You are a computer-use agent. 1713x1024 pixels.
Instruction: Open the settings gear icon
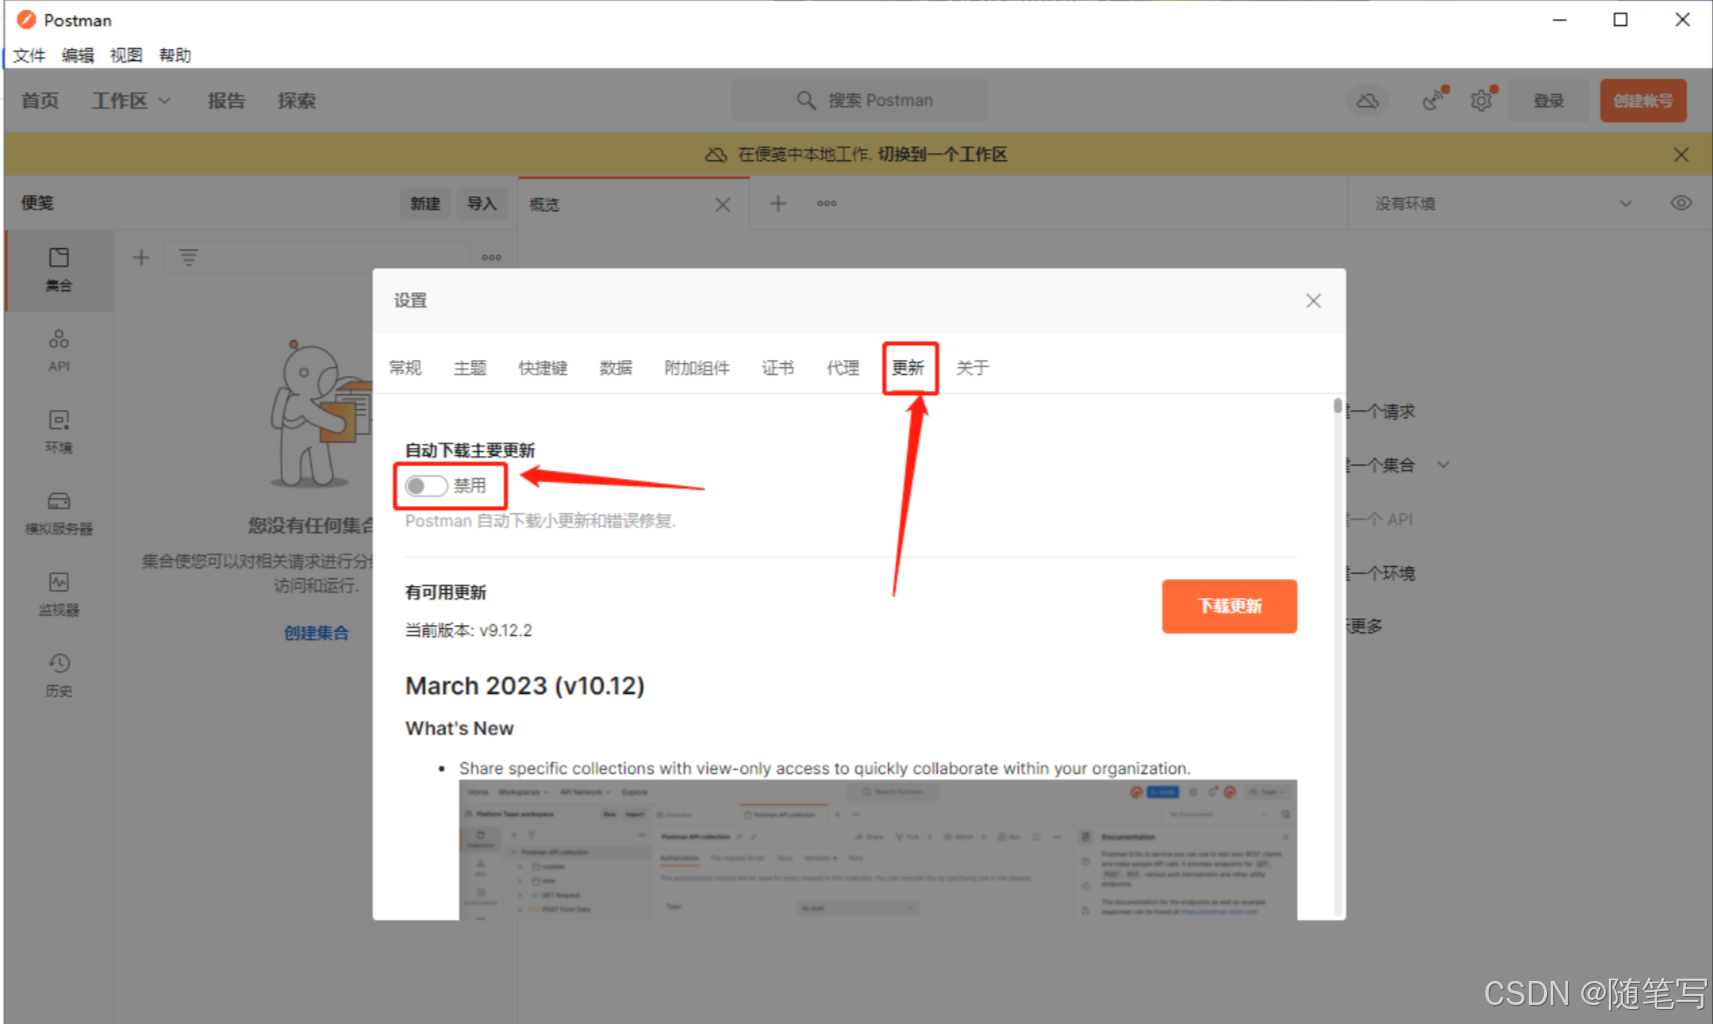pyautogui.click(x=1481, y=101)
